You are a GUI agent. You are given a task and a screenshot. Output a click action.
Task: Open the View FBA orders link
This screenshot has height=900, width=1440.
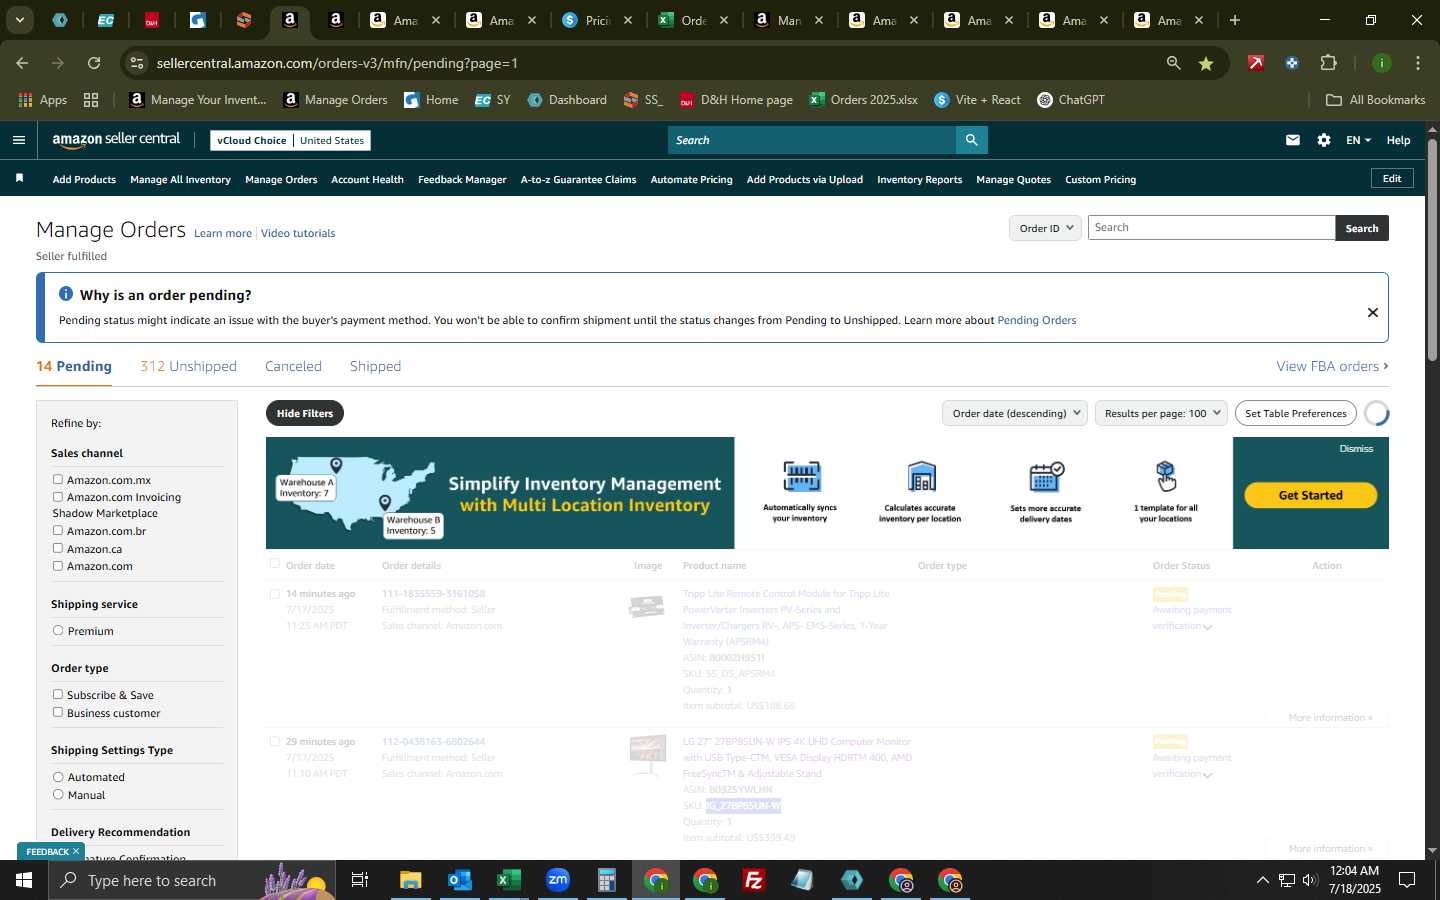point(1332,366)
